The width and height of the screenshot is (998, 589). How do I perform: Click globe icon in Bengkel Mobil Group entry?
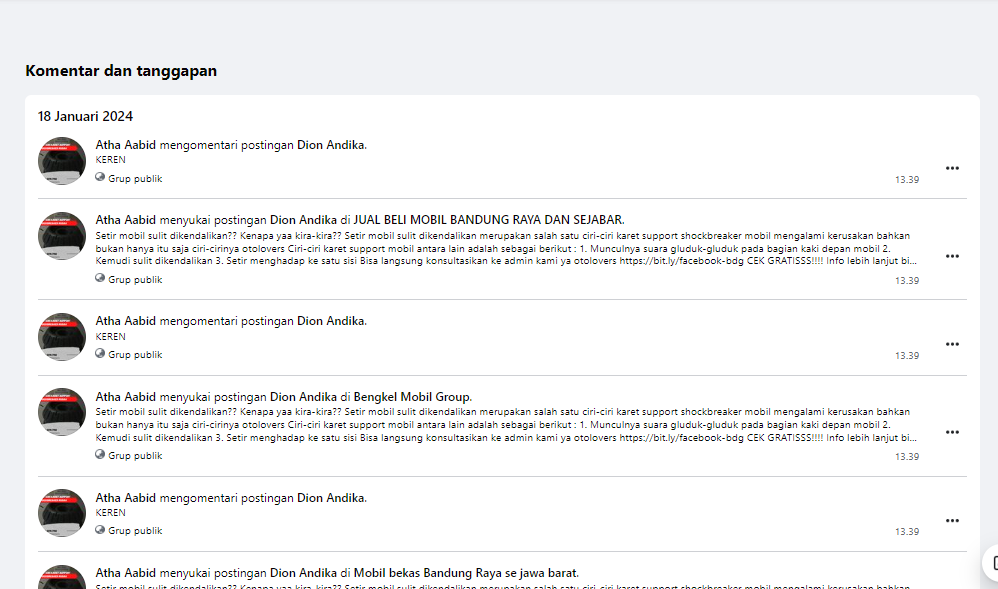coord(100,455)
